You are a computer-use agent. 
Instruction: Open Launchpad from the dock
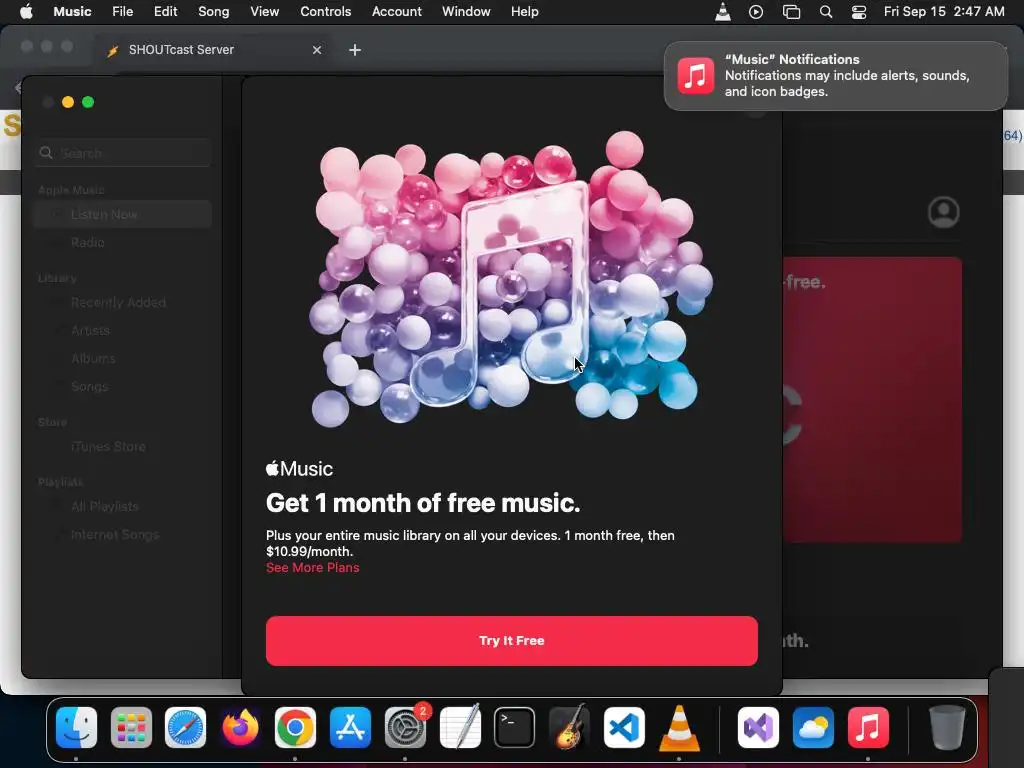click(x=131, y=727)
